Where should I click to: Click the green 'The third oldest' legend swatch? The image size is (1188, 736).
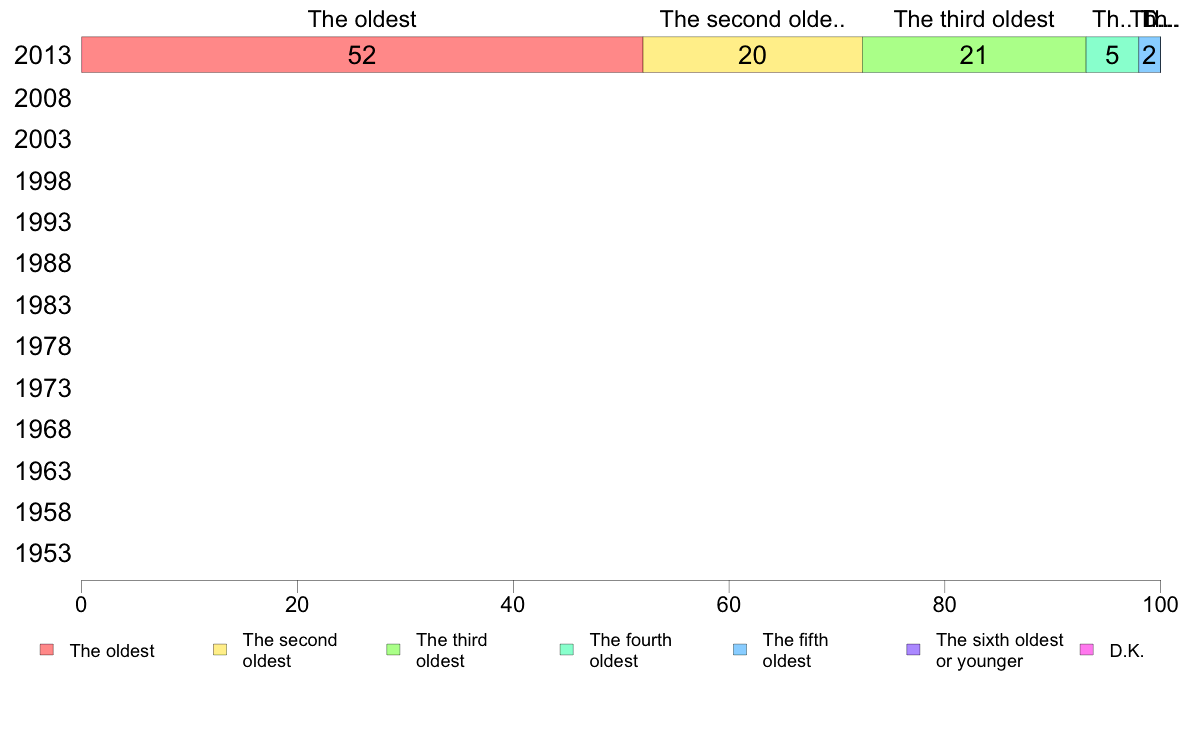(393, 650)
